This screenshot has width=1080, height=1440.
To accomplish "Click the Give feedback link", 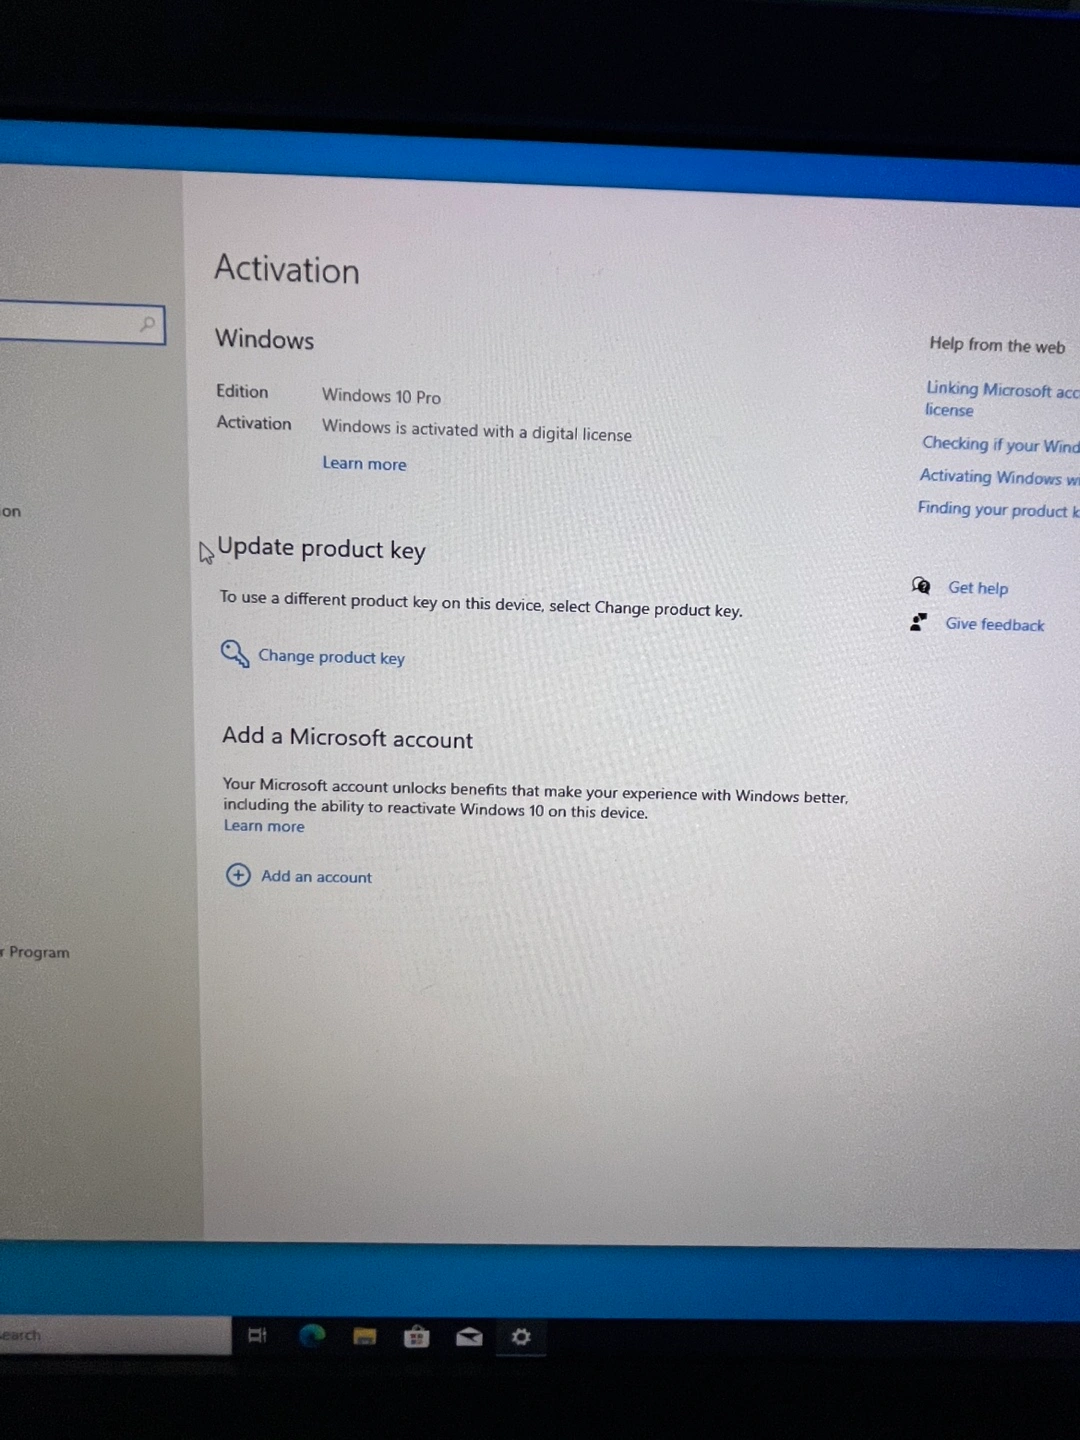I will (995, 624).
